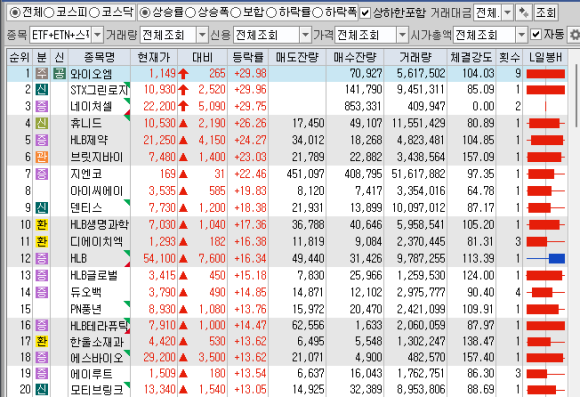Sort by 현재가 column header
The height and width of the screenshot is (397, 580).
[x=154, y=57]
